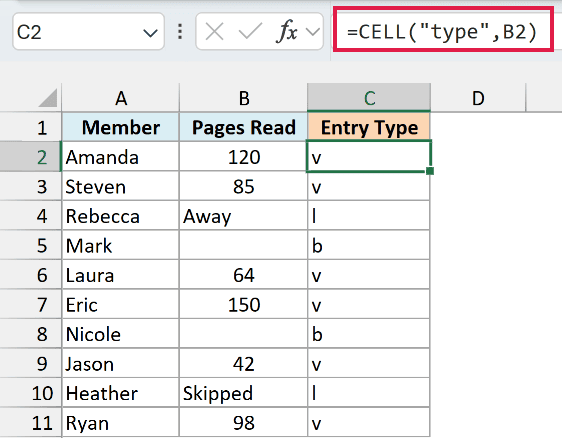The height and width of the screenshot is (438, 562).
Task: Click the formula bar three-dot handle
Action: pos(180,32)
